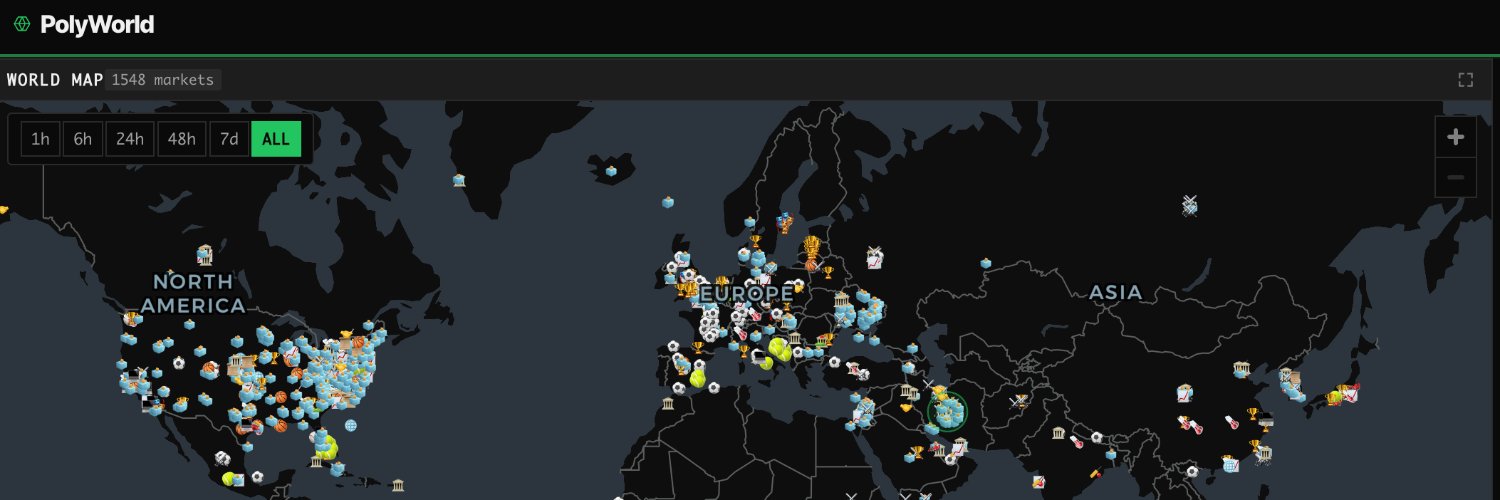Click the NORTH AMERICA map label
This screenshot has width=1500, height=500.
coord(193,293)
